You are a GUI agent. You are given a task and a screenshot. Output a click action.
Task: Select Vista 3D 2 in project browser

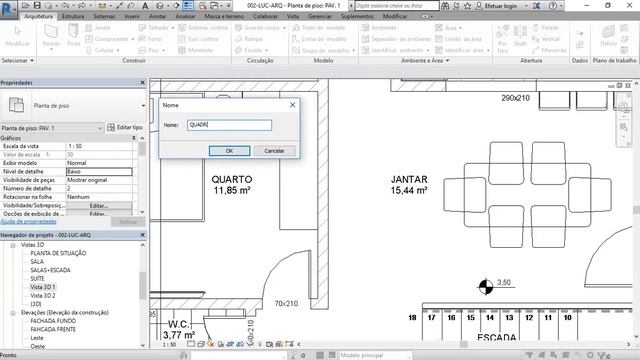(x=43, y=296)
